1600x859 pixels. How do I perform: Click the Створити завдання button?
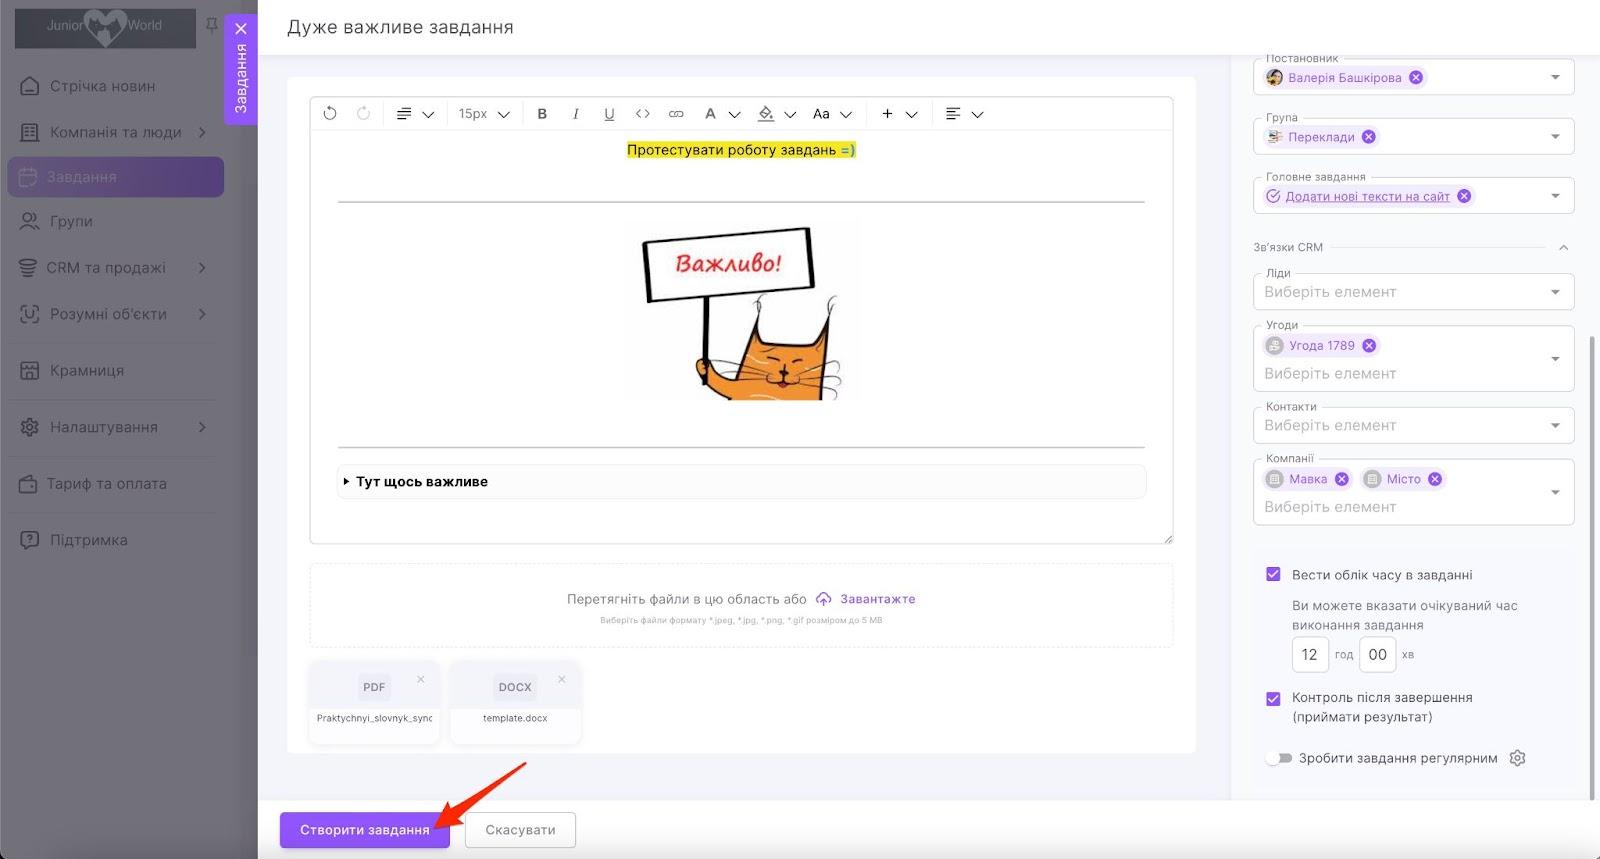[364, 830]
